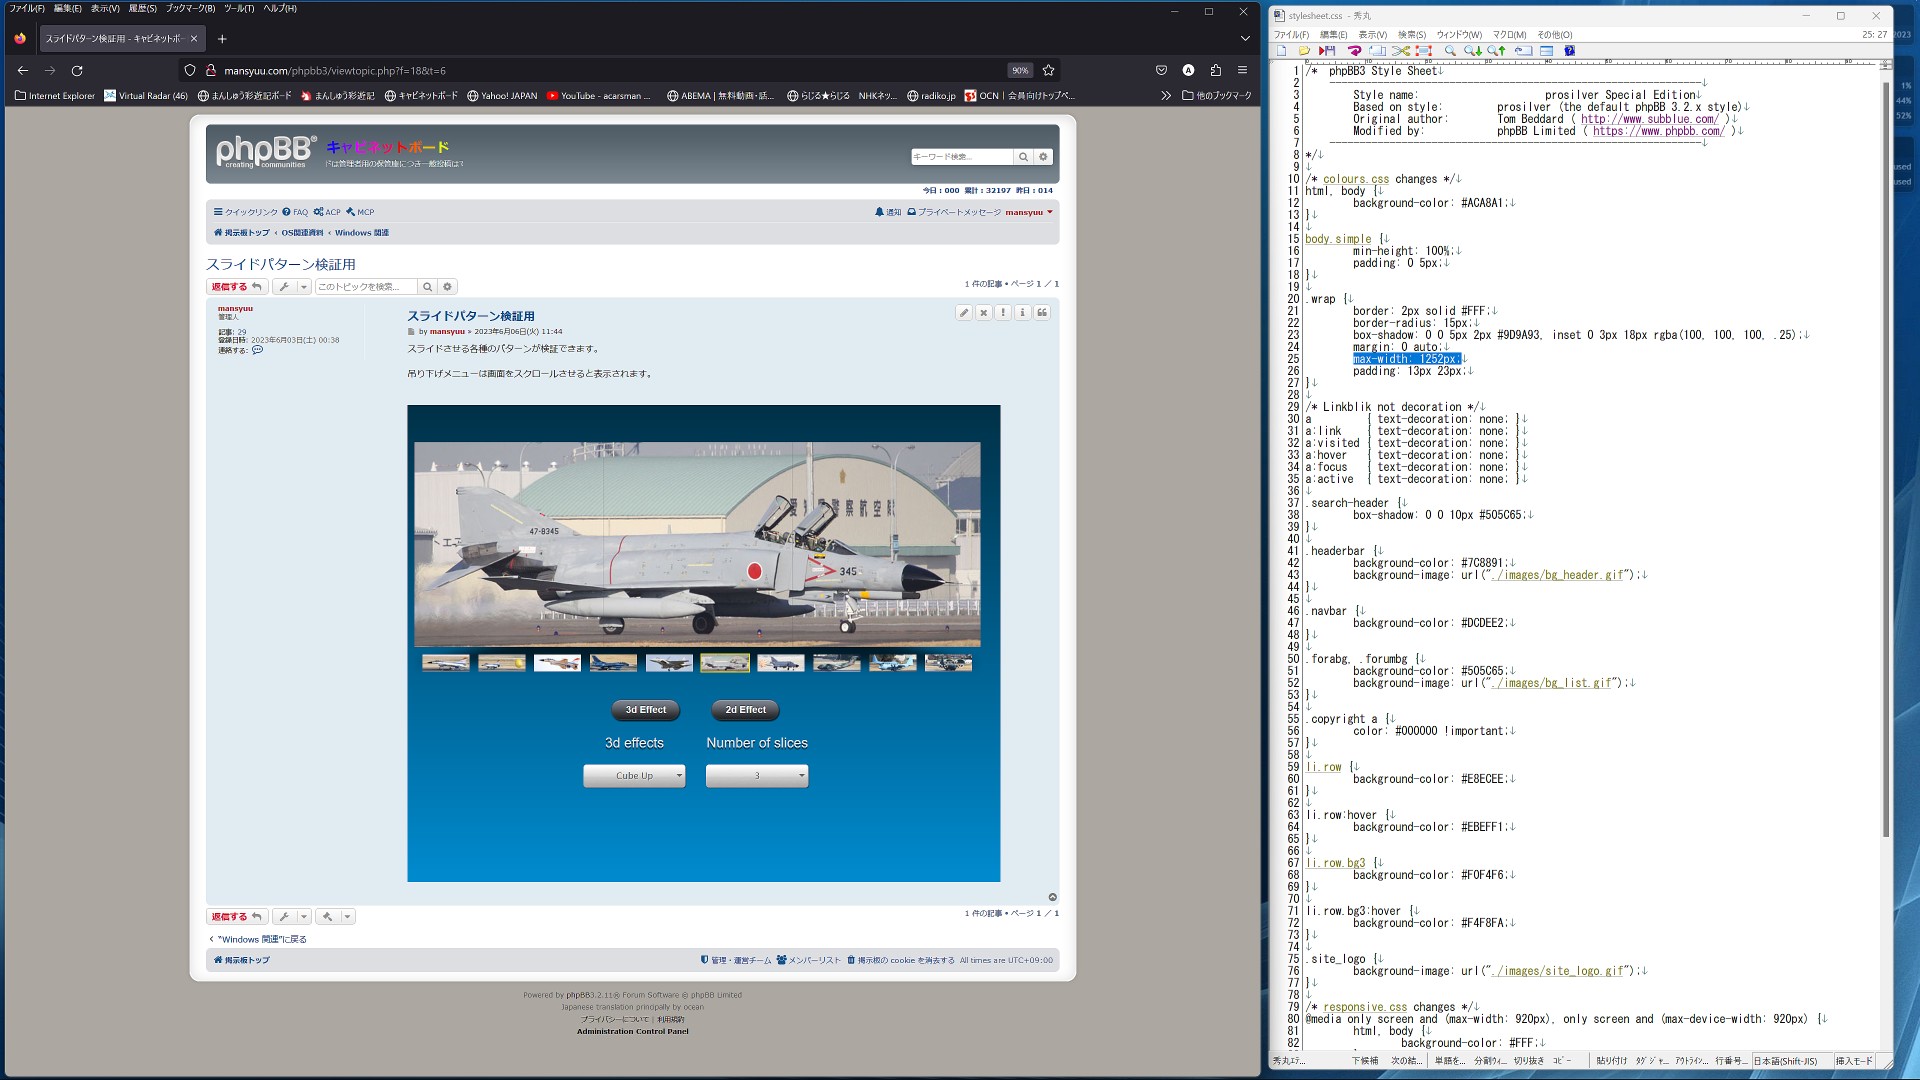
Task: Bookmark page with the star icon
Action: [x=1048, y=70]
